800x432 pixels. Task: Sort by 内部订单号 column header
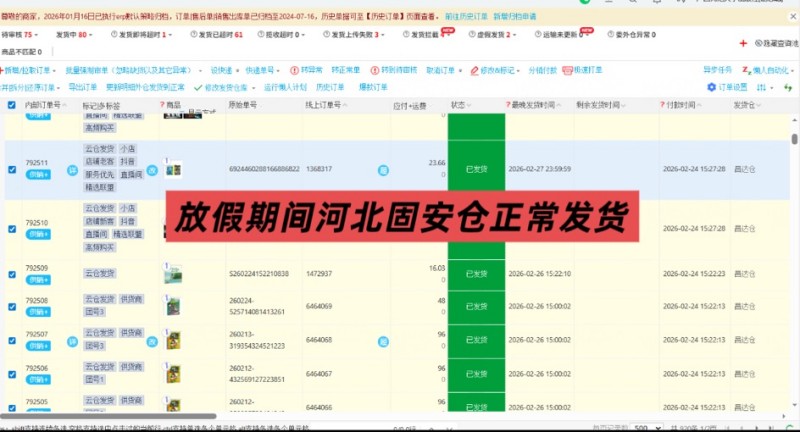point(45,105)
